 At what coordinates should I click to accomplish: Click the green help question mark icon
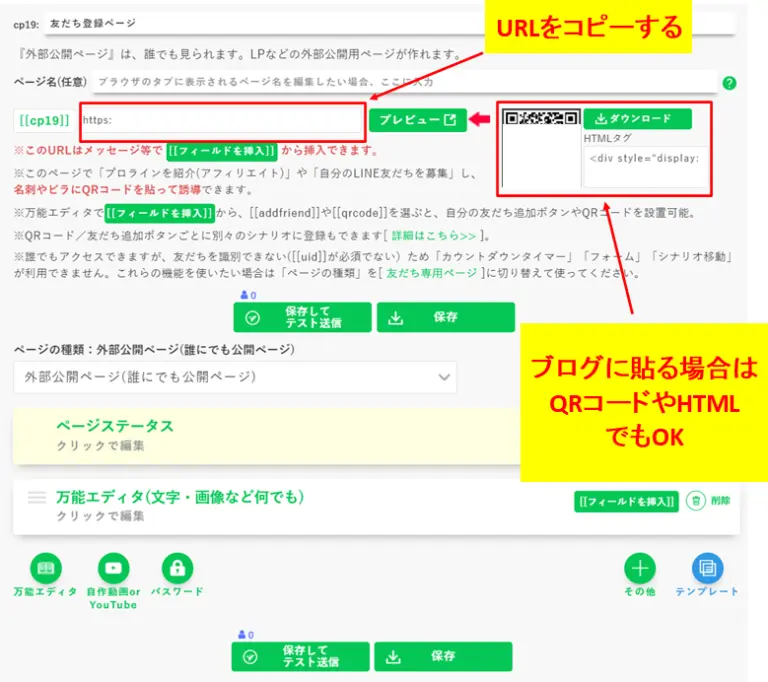[x=729, y=83]
